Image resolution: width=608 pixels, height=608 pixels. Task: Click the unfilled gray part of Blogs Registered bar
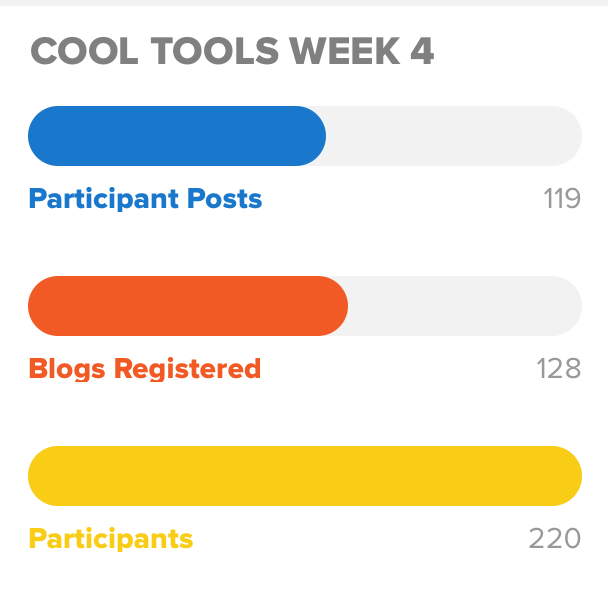coord(465,306)
